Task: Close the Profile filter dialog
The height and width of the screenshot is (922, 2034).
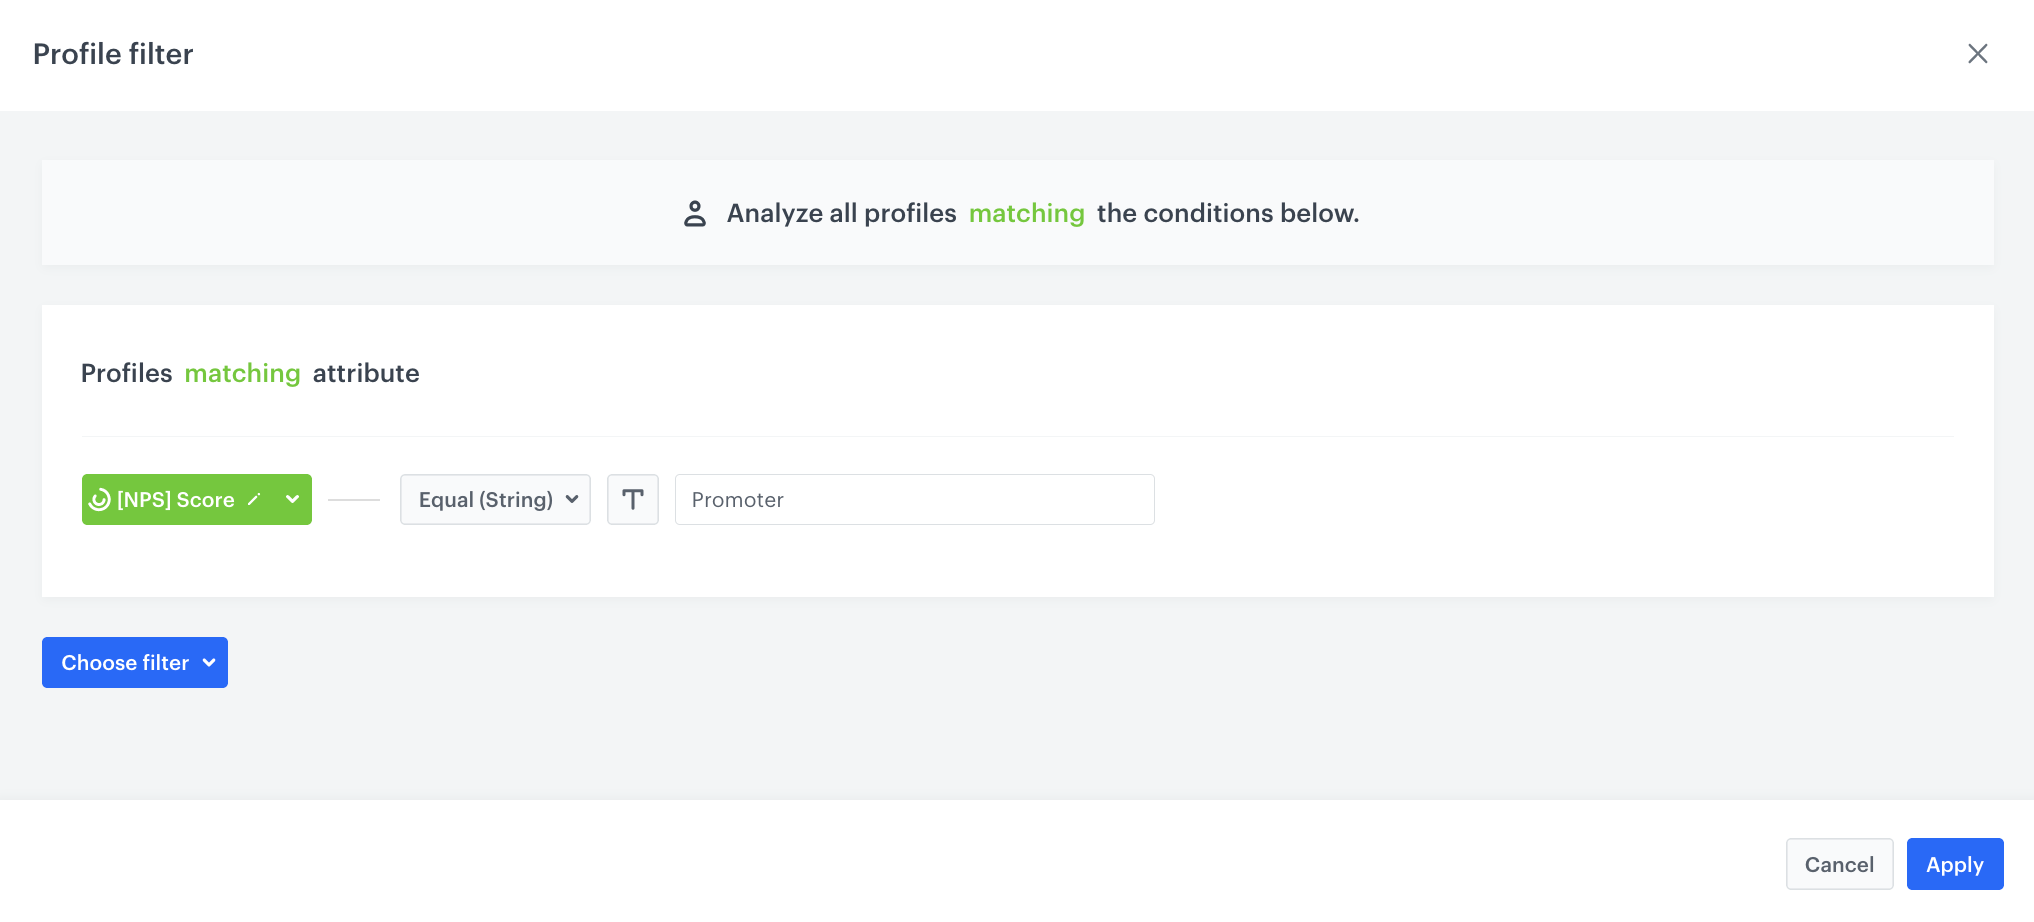Action: click(1977, 54)
